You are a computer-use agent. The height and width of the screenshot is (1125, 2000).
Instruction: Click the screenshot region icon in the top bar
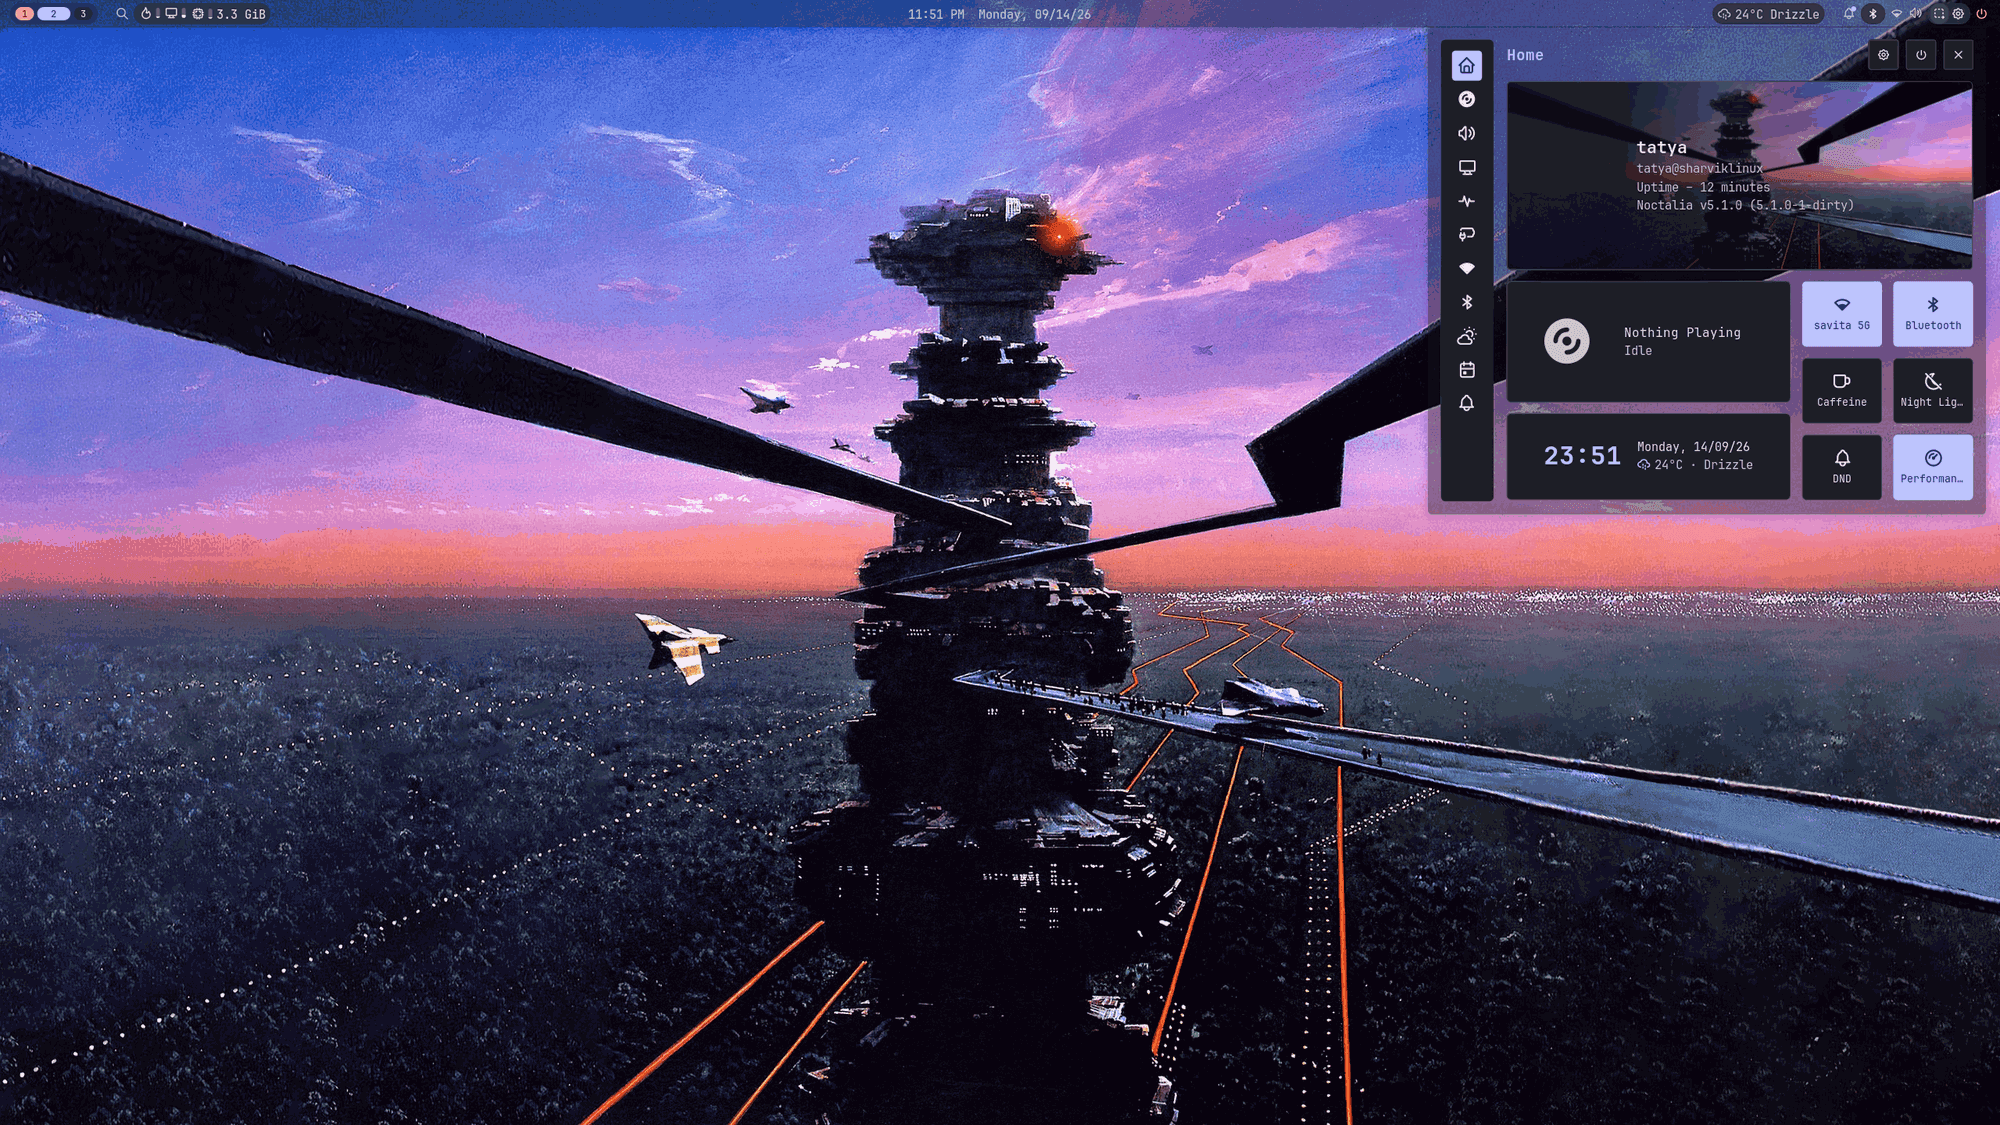point(1939,14)
